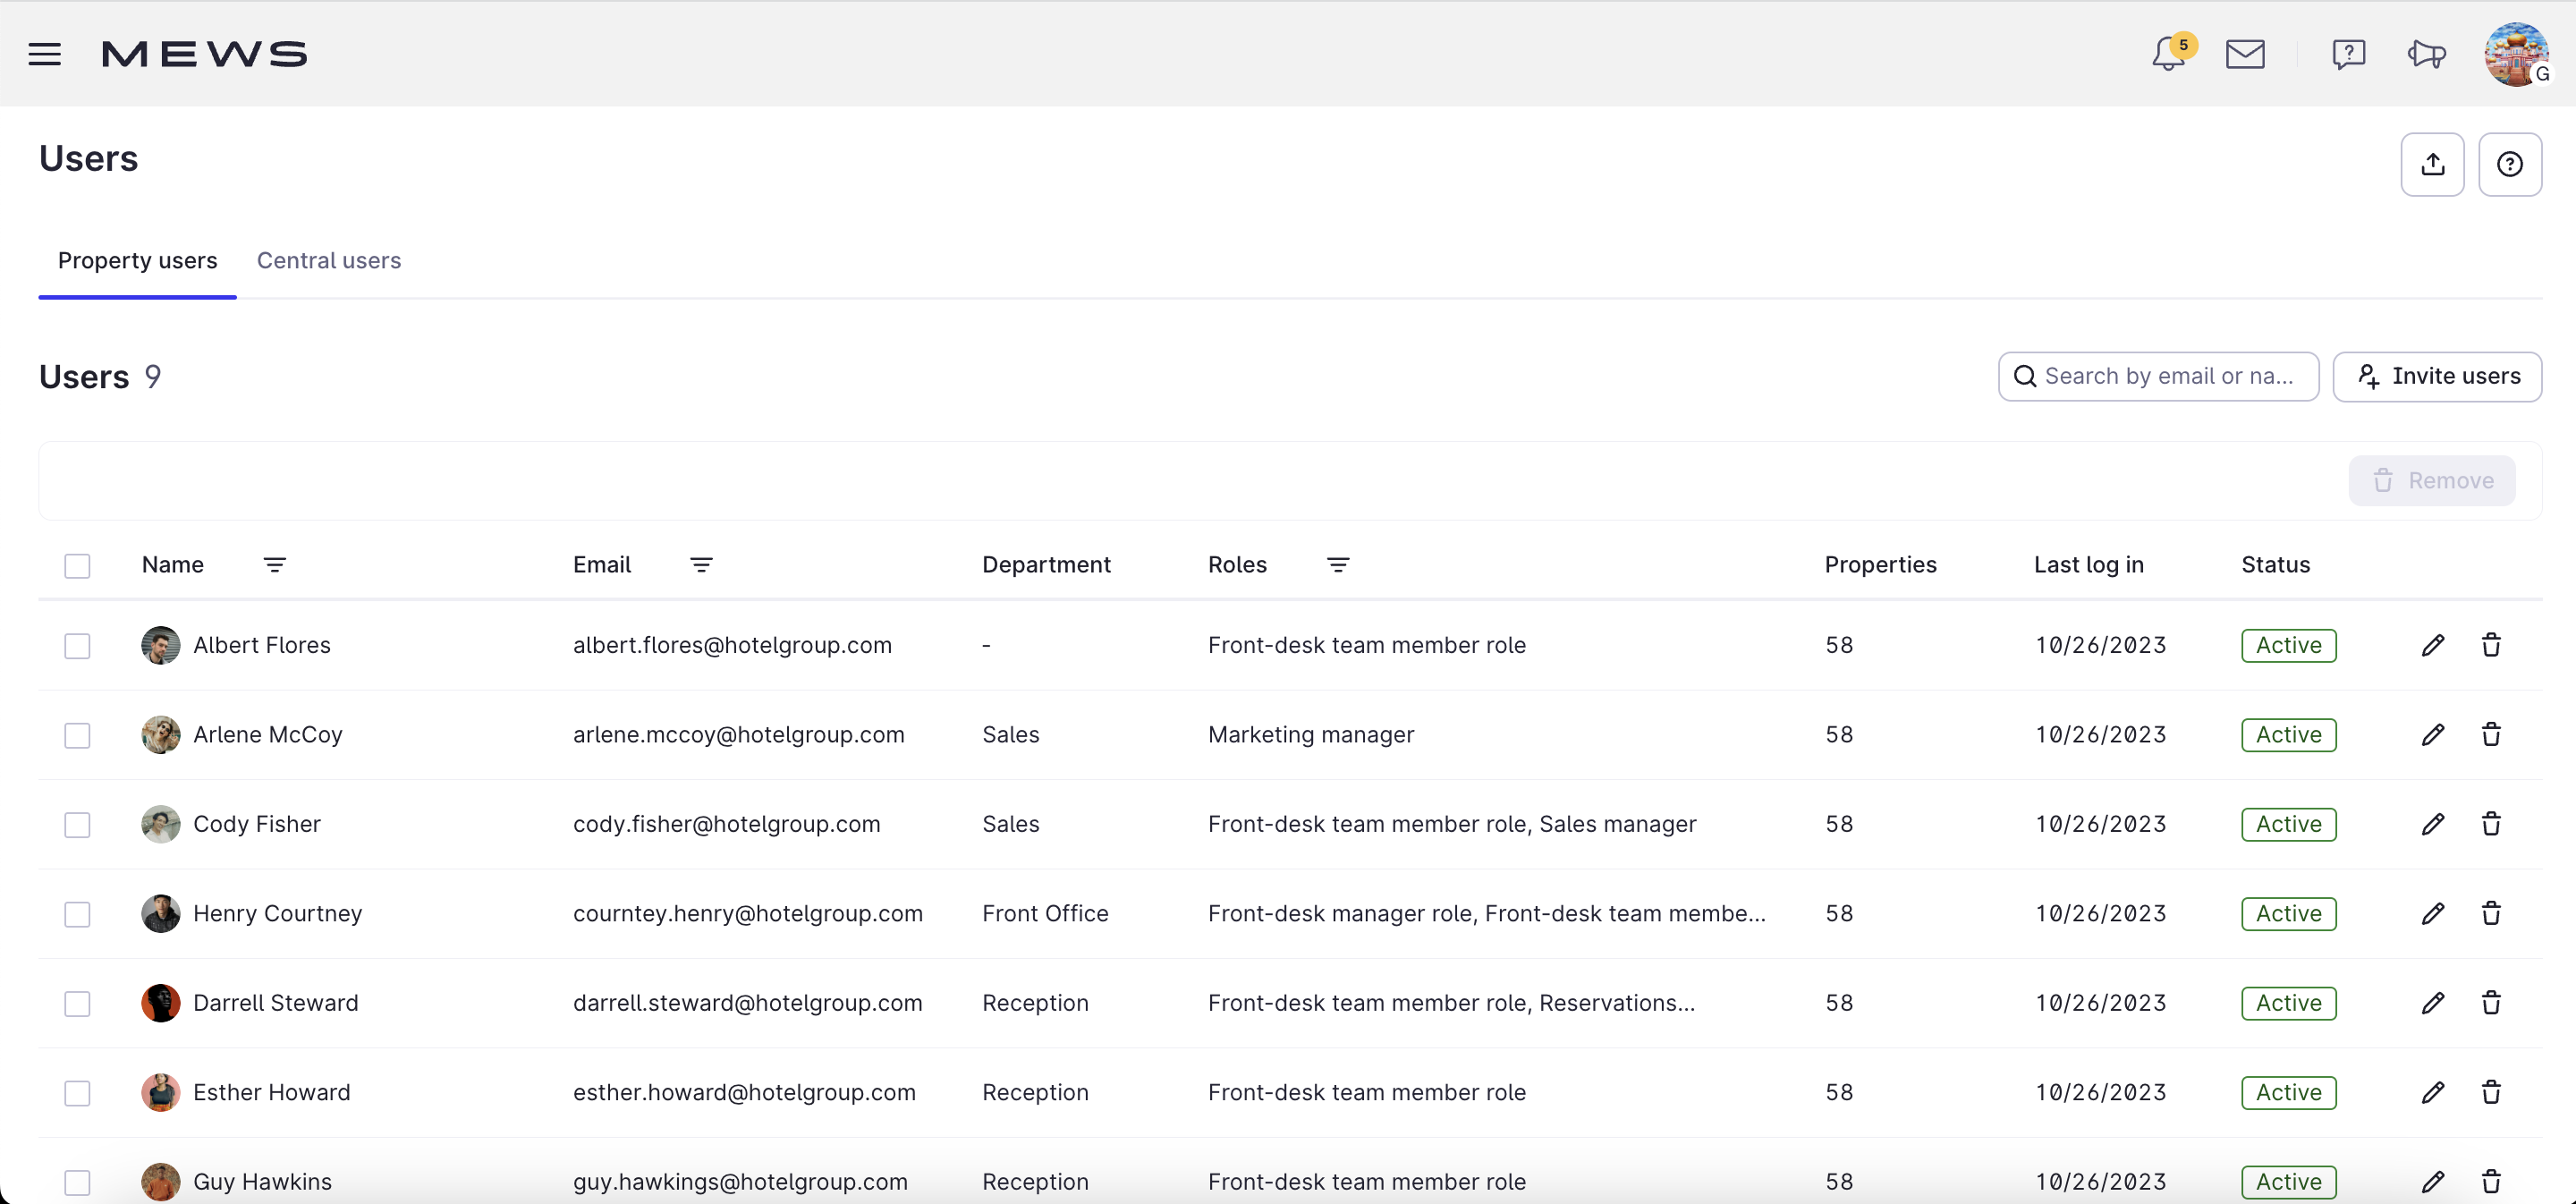Select the Property users tab
The width and height of the screenshot is (2576, 1204).
137,261
